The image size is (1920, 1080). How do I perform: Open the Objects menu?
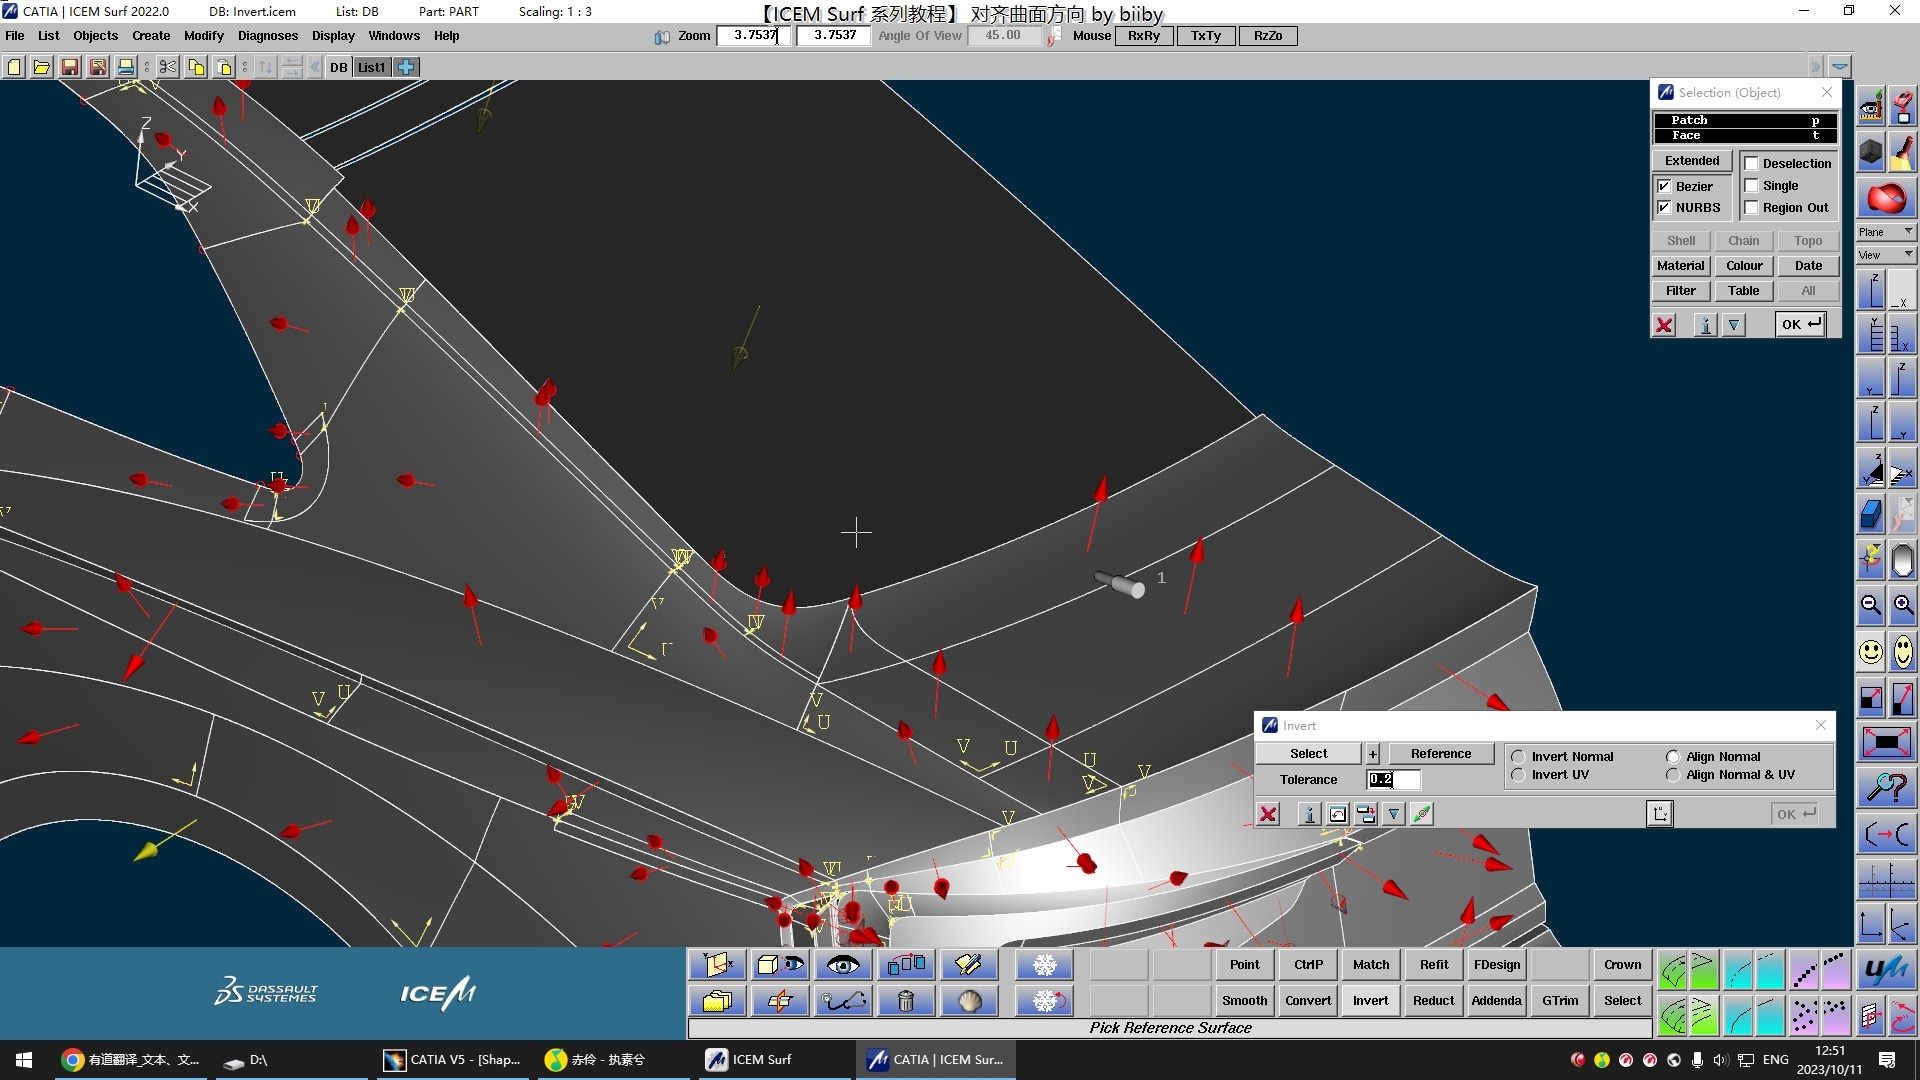96,36
